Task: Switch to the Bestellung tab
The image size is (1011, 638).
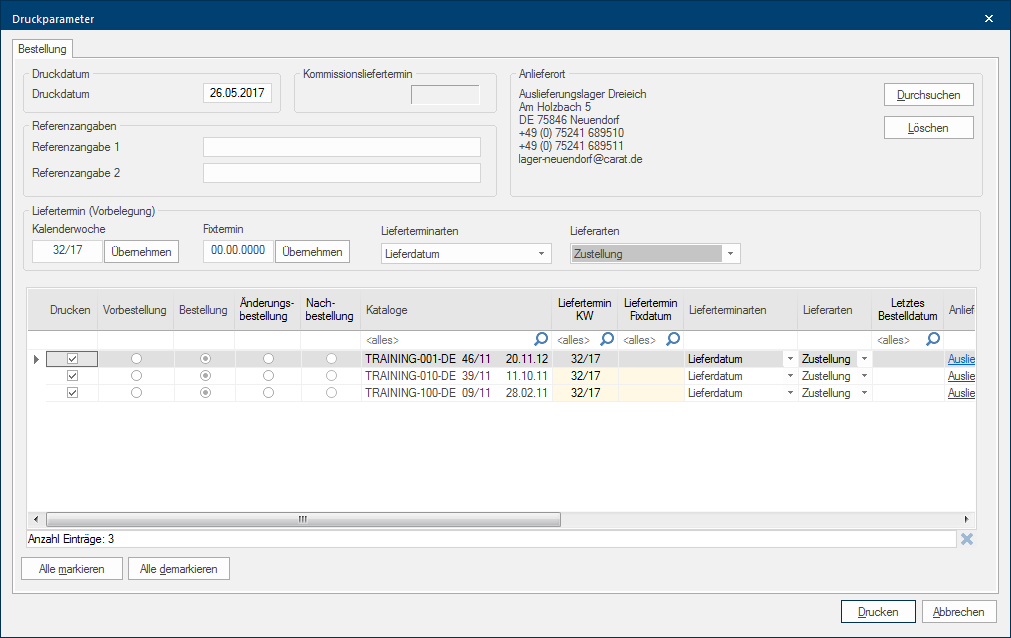Action: [42, 48]
